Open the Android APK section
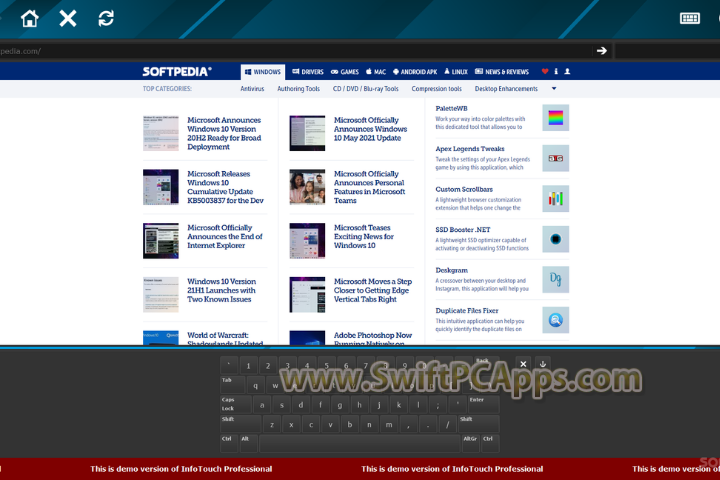The height and width of the screenshot is (480, 720). (415, 72)
